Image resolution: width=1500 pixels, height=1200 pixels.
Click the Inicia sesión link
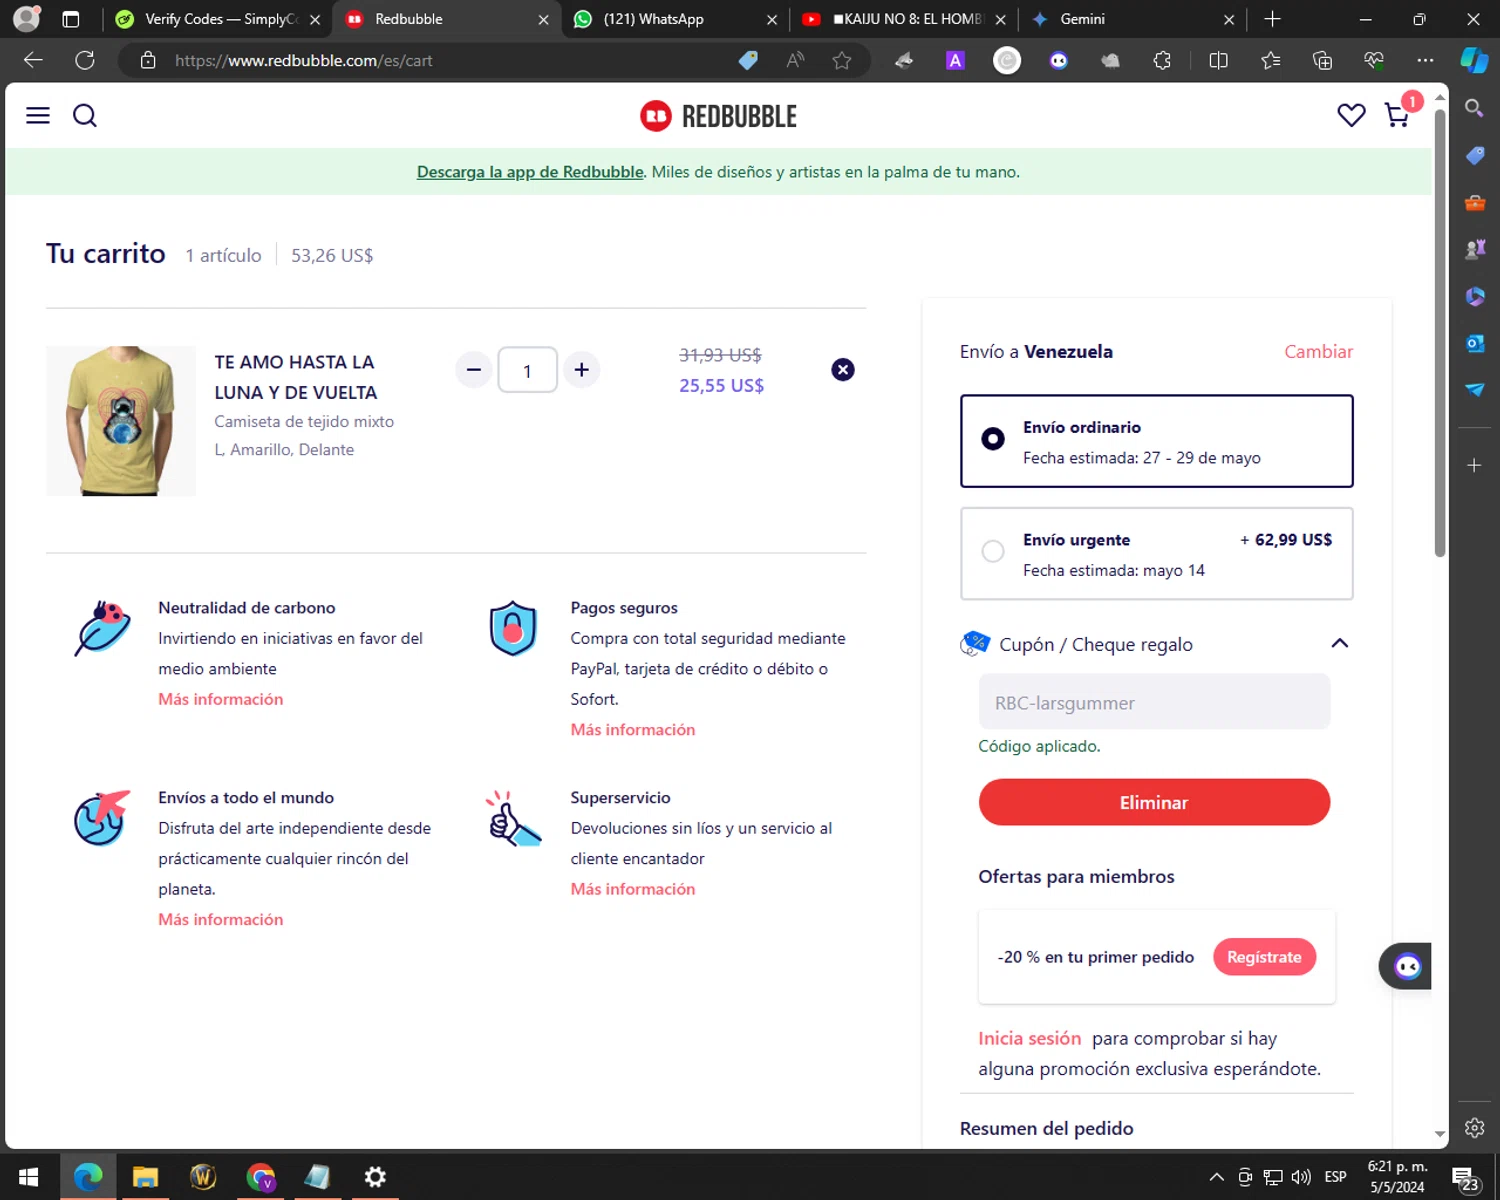click(x=1029, y=1038)
